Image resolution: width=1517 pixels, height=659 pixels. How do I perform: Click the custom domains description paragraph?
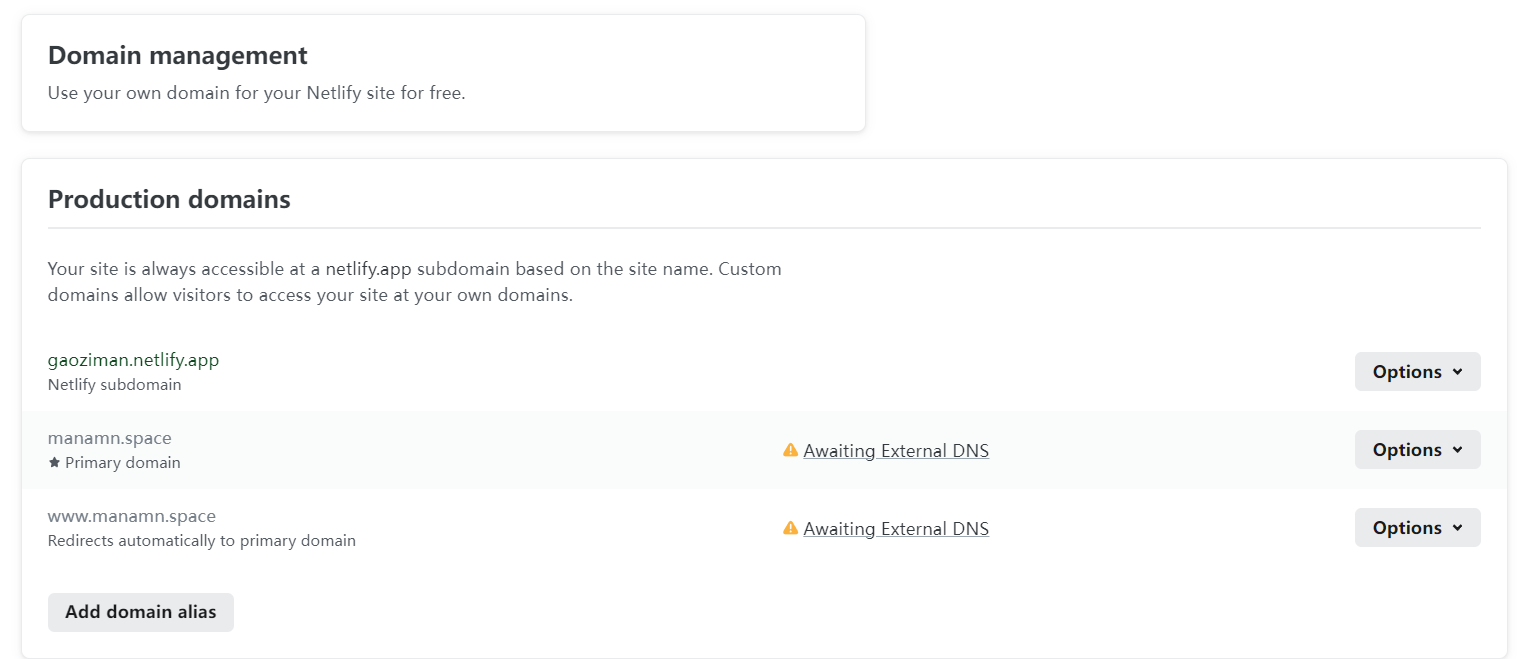pos(414,282)
